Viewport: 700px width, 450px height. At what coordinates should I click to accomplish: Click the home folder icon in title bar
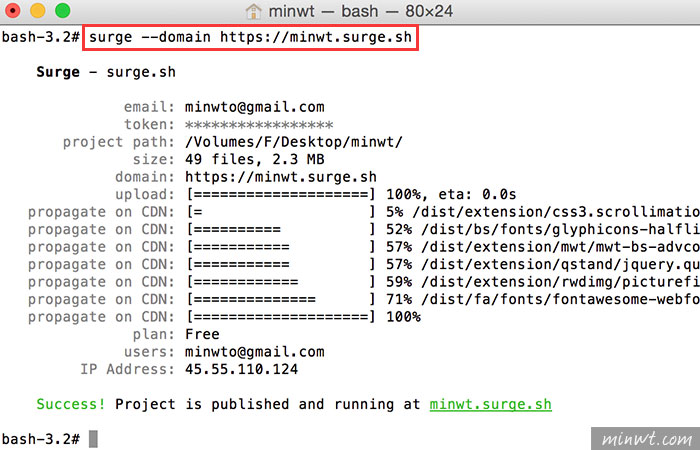tap(253, 11)
